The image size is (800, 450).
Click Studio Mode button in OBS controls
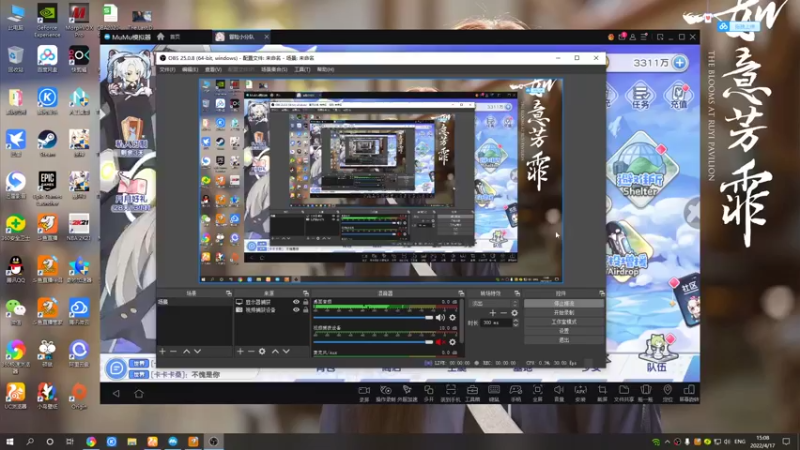click(x=564, y=322)
